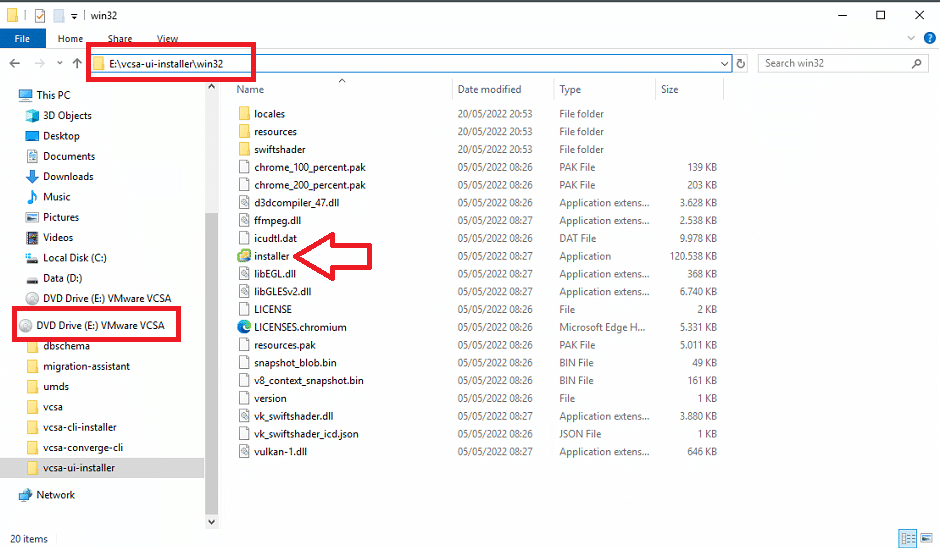Go up one folder level
This screenshot has height=548, width=940.
pyautogui.click(x=77, y=63)
